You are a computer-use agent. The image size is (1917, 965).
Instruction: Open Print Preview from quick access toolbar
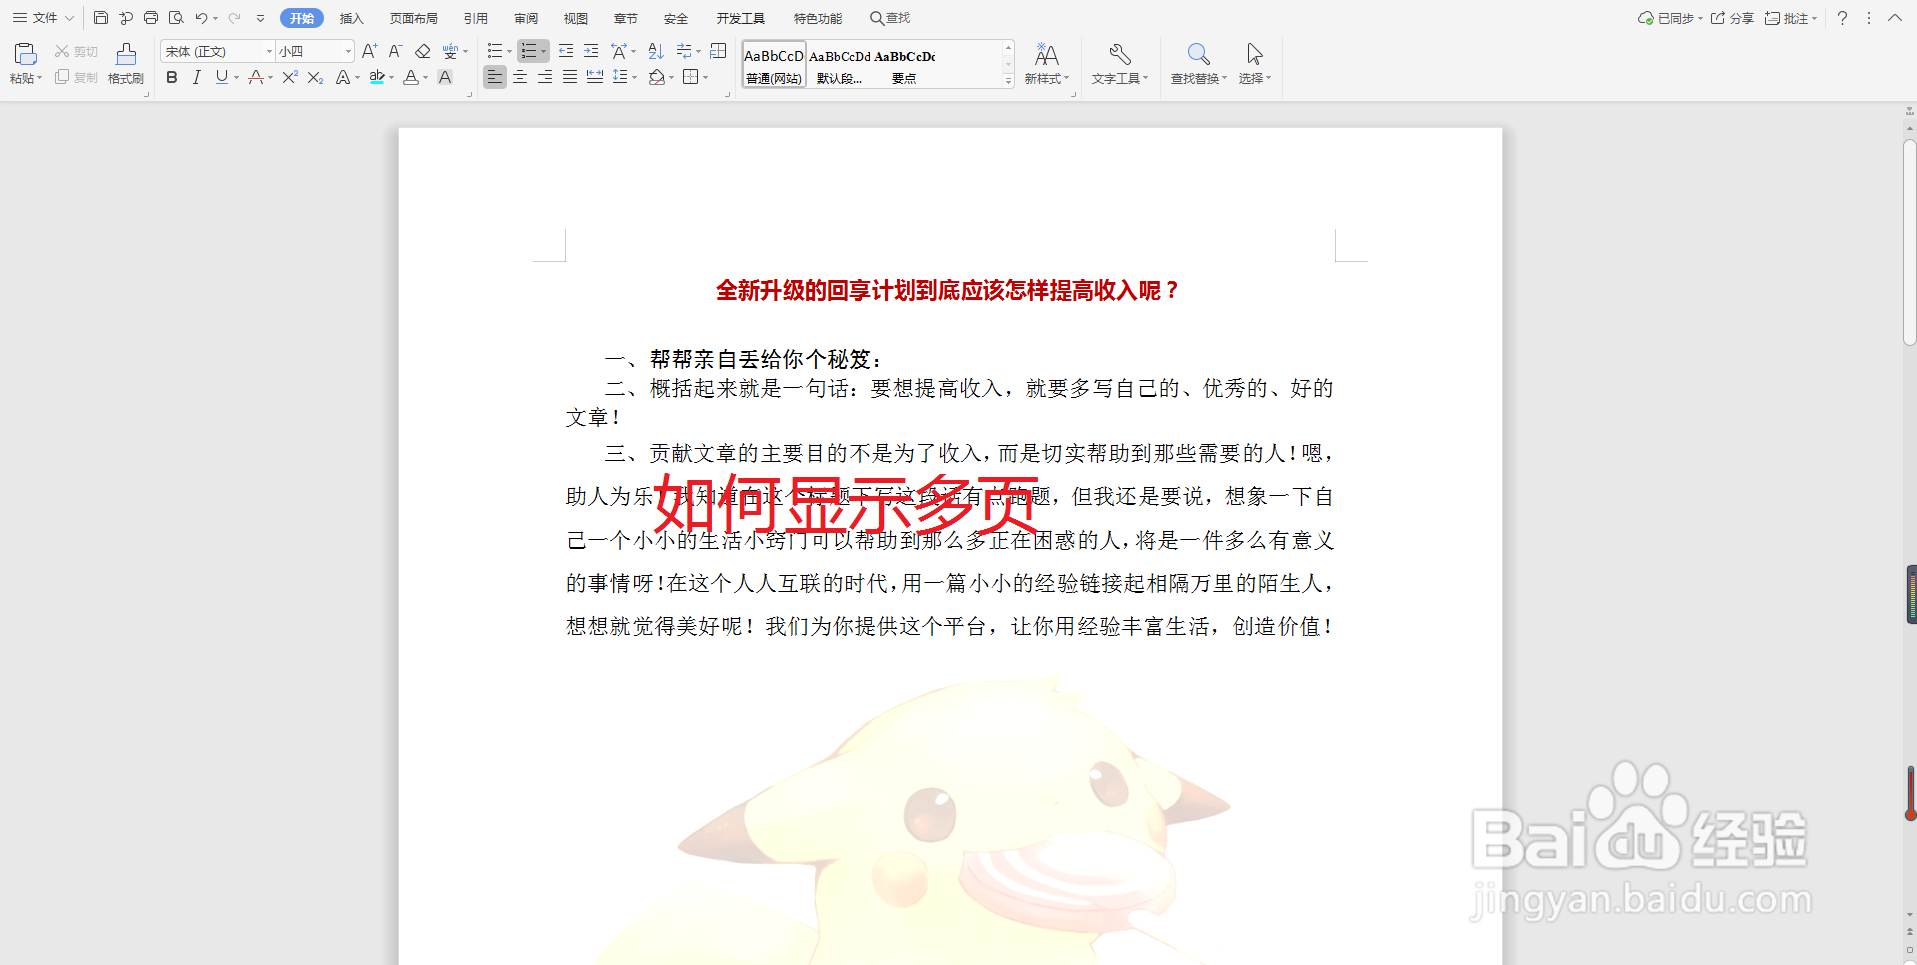point(176,18)
